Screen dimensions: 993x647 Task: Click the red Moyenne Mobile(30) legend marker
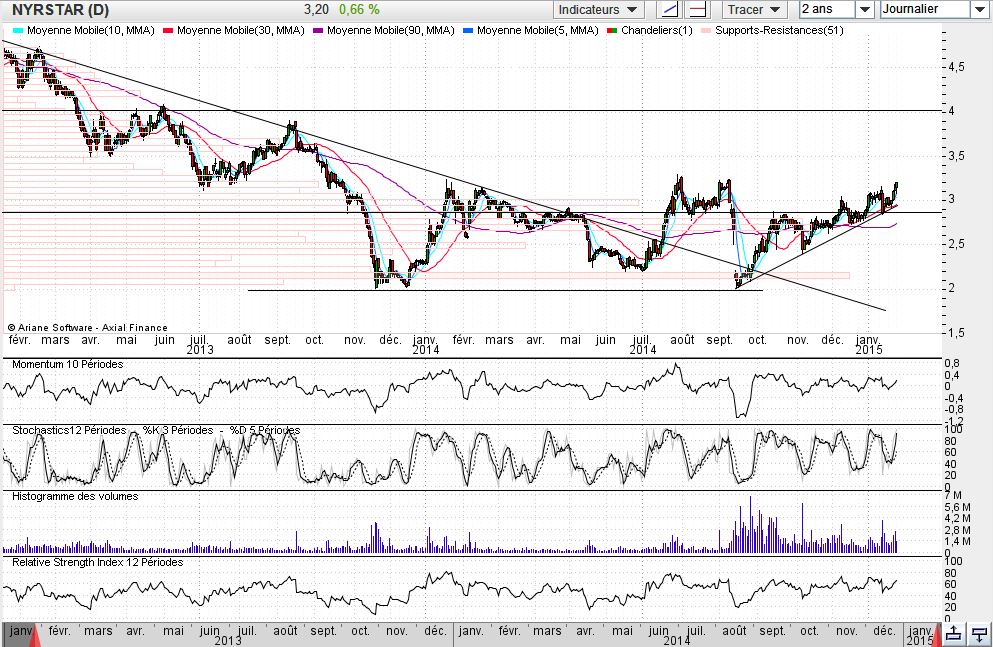(x=166, y=31)
